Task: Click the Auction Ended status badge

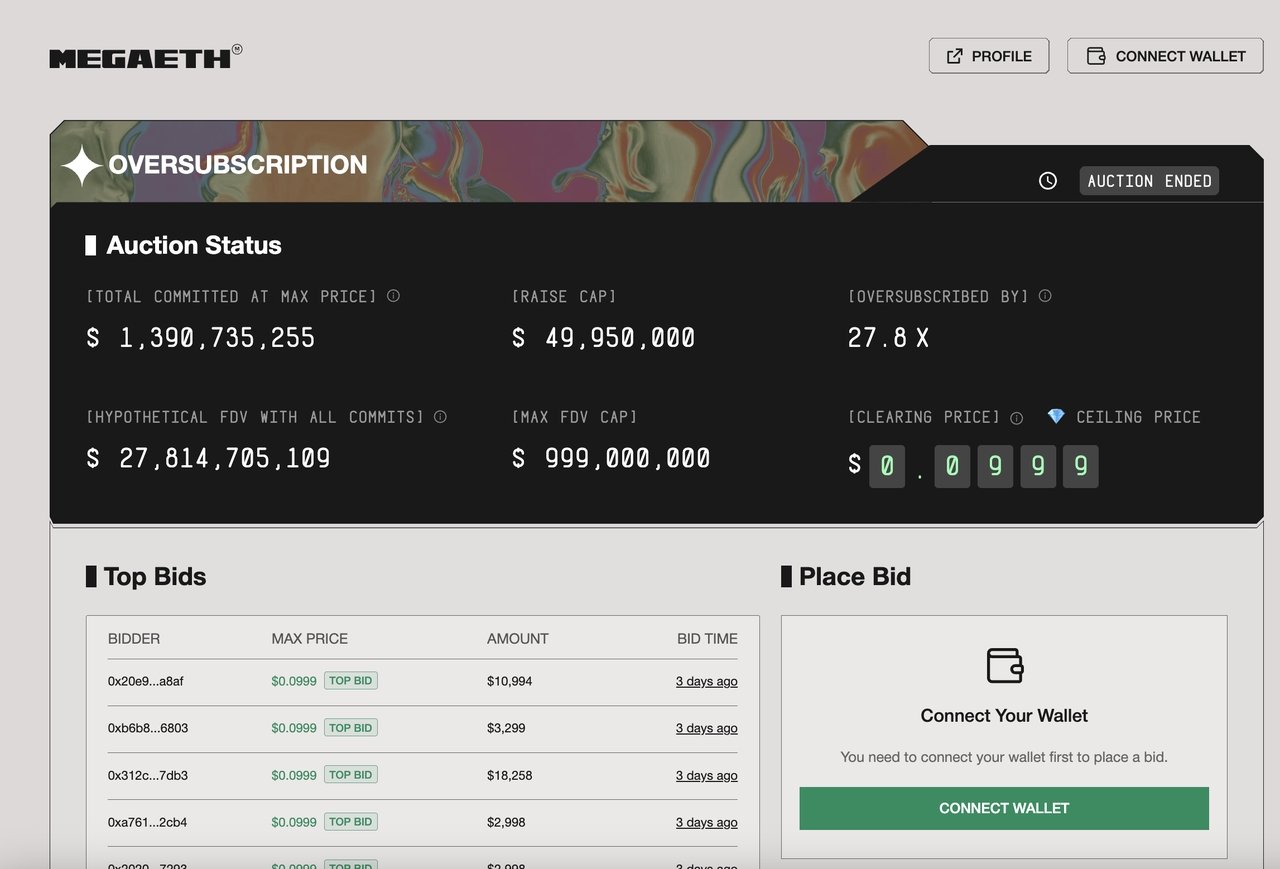Action: tap(1149, 181)
